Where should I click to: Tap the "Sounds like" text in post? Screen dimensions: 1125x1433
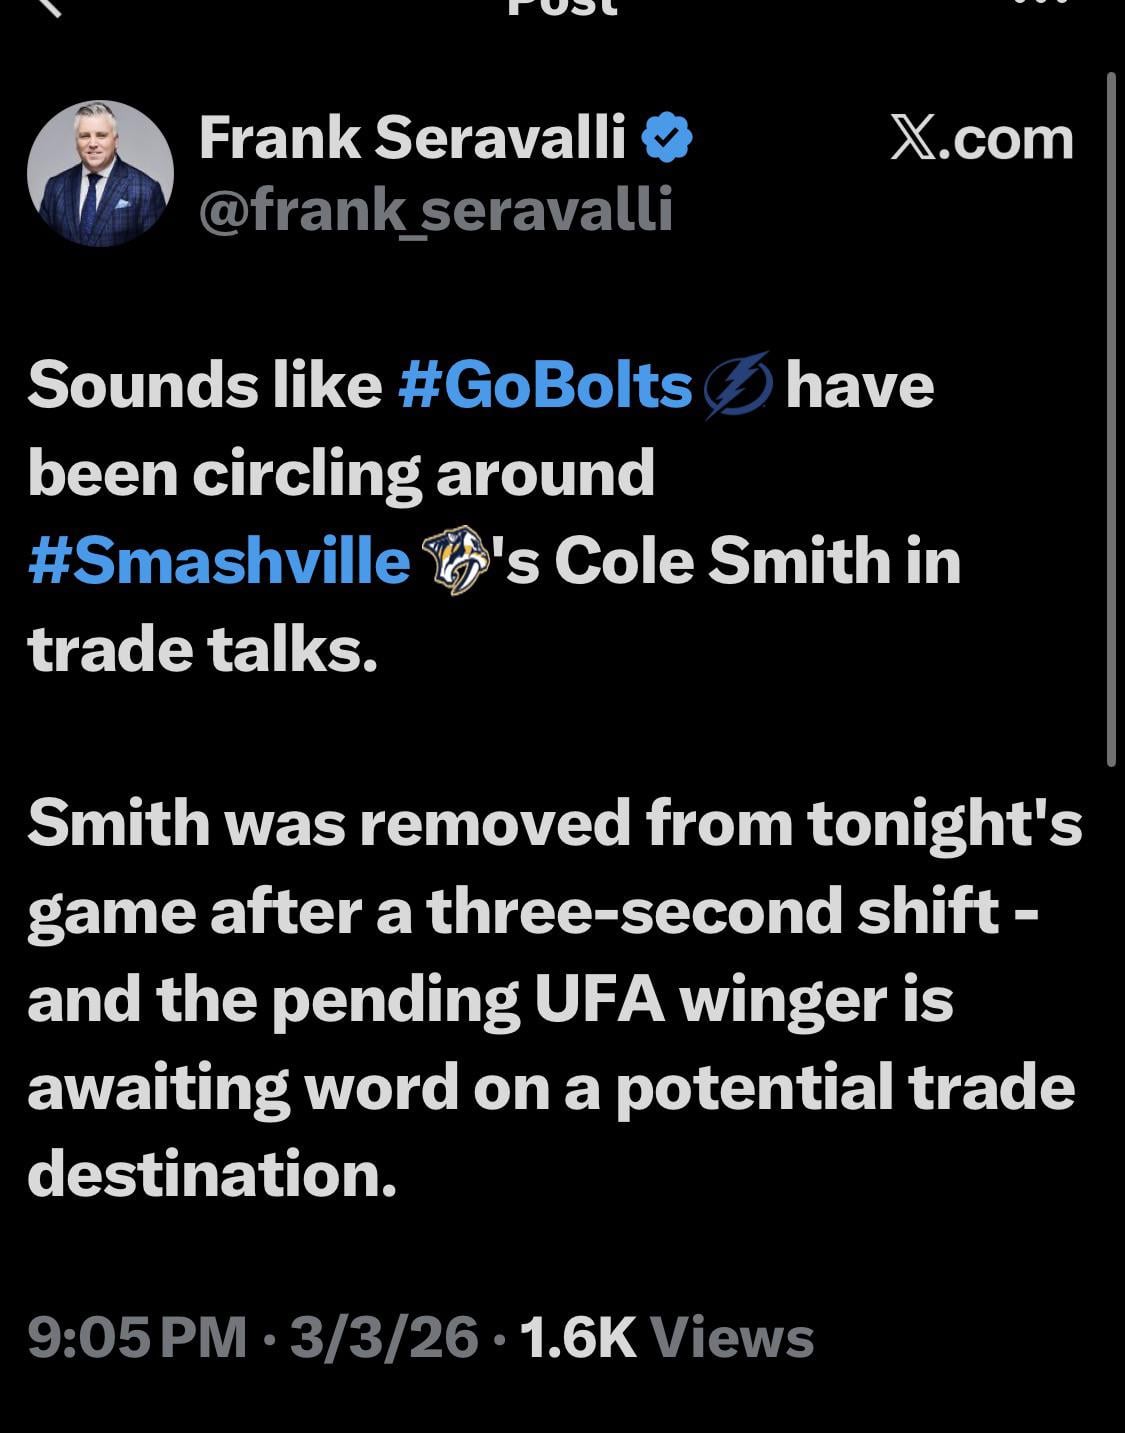204,385
